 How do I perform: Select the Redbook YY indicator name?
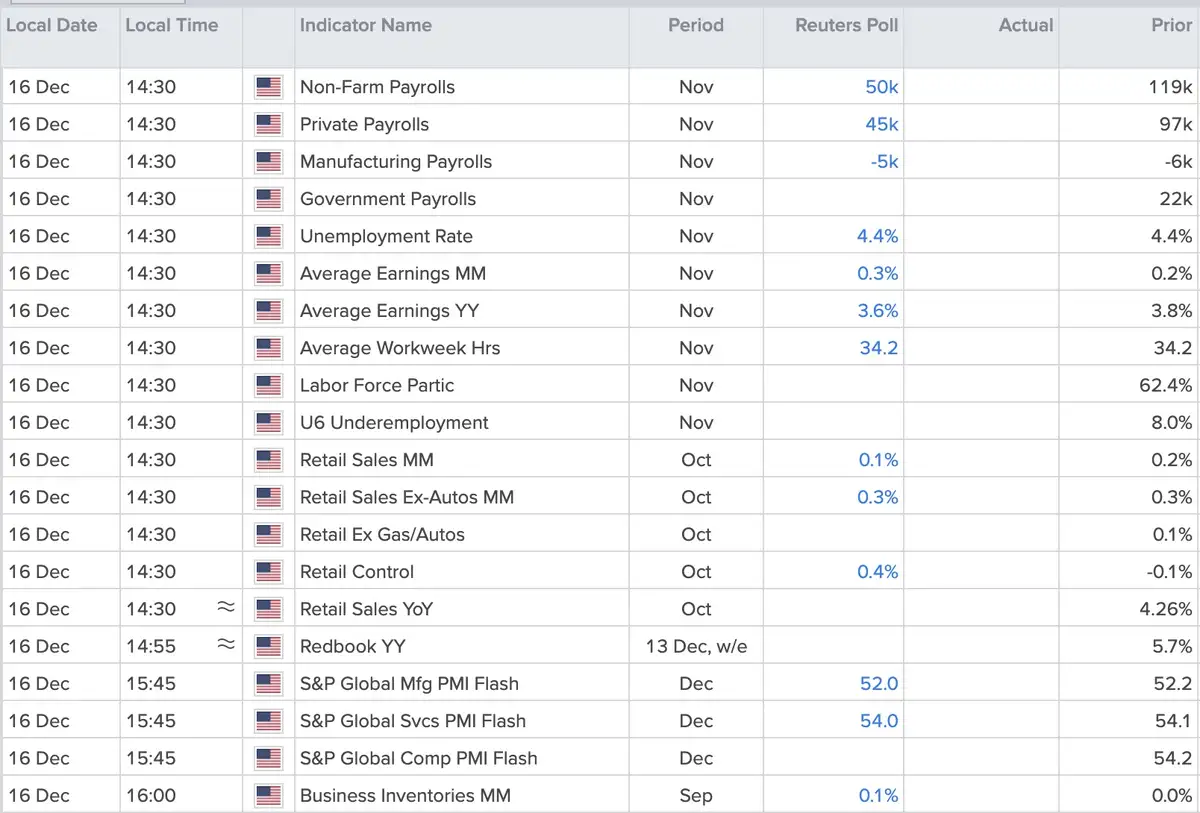click(352, 646)
